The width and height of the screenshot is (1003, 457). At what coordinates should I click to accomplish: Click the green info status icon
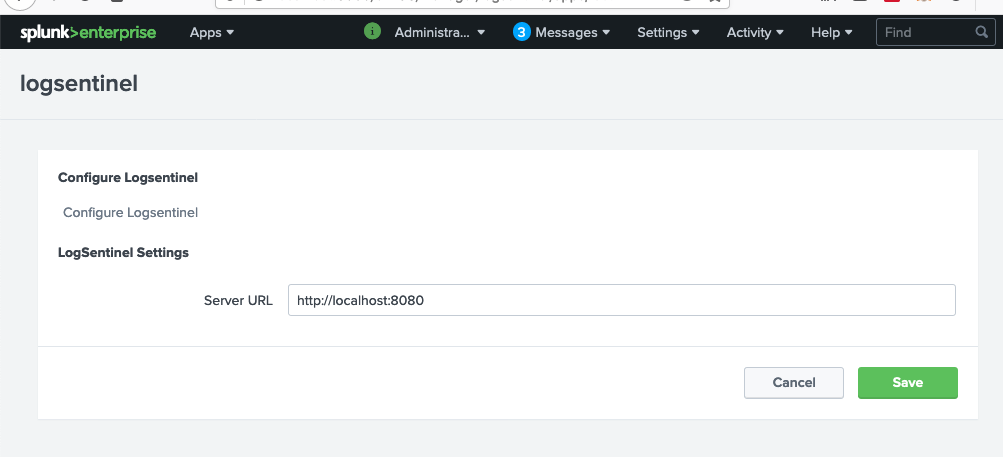372,31
